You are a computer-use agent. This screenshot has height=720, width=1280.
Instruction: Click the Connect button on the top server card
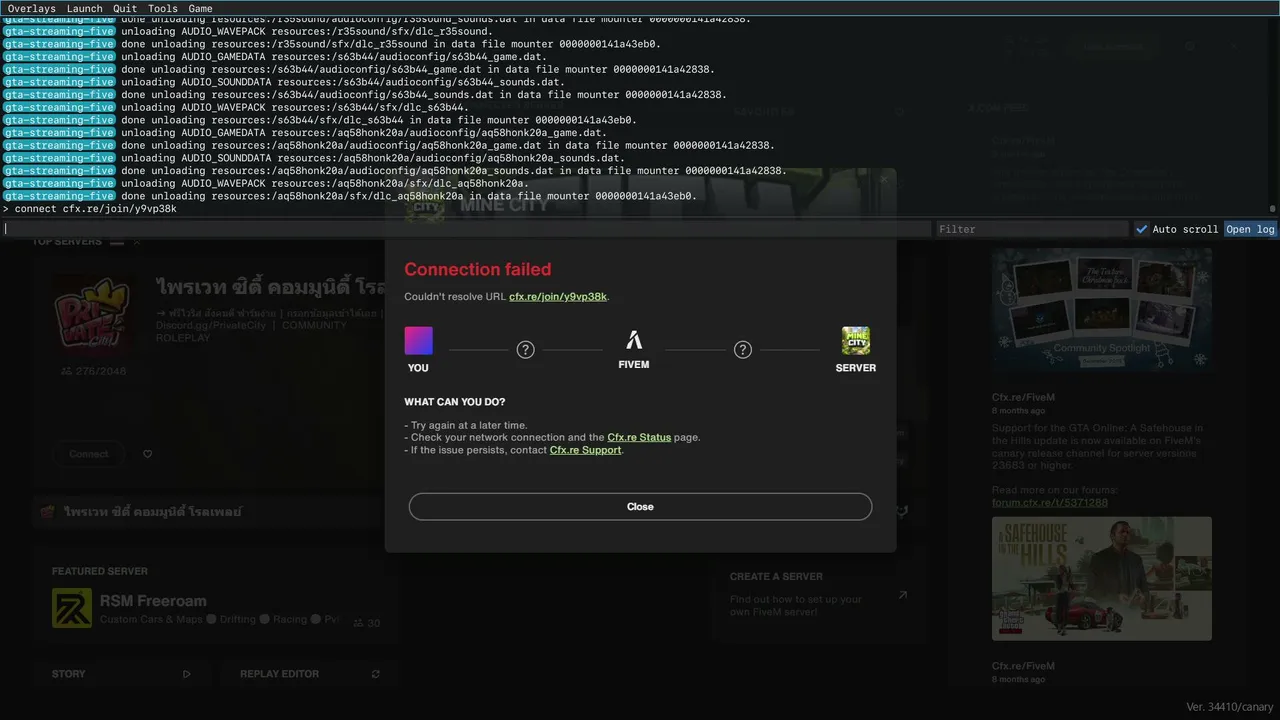pyautogui.click(x=89, y=454)
